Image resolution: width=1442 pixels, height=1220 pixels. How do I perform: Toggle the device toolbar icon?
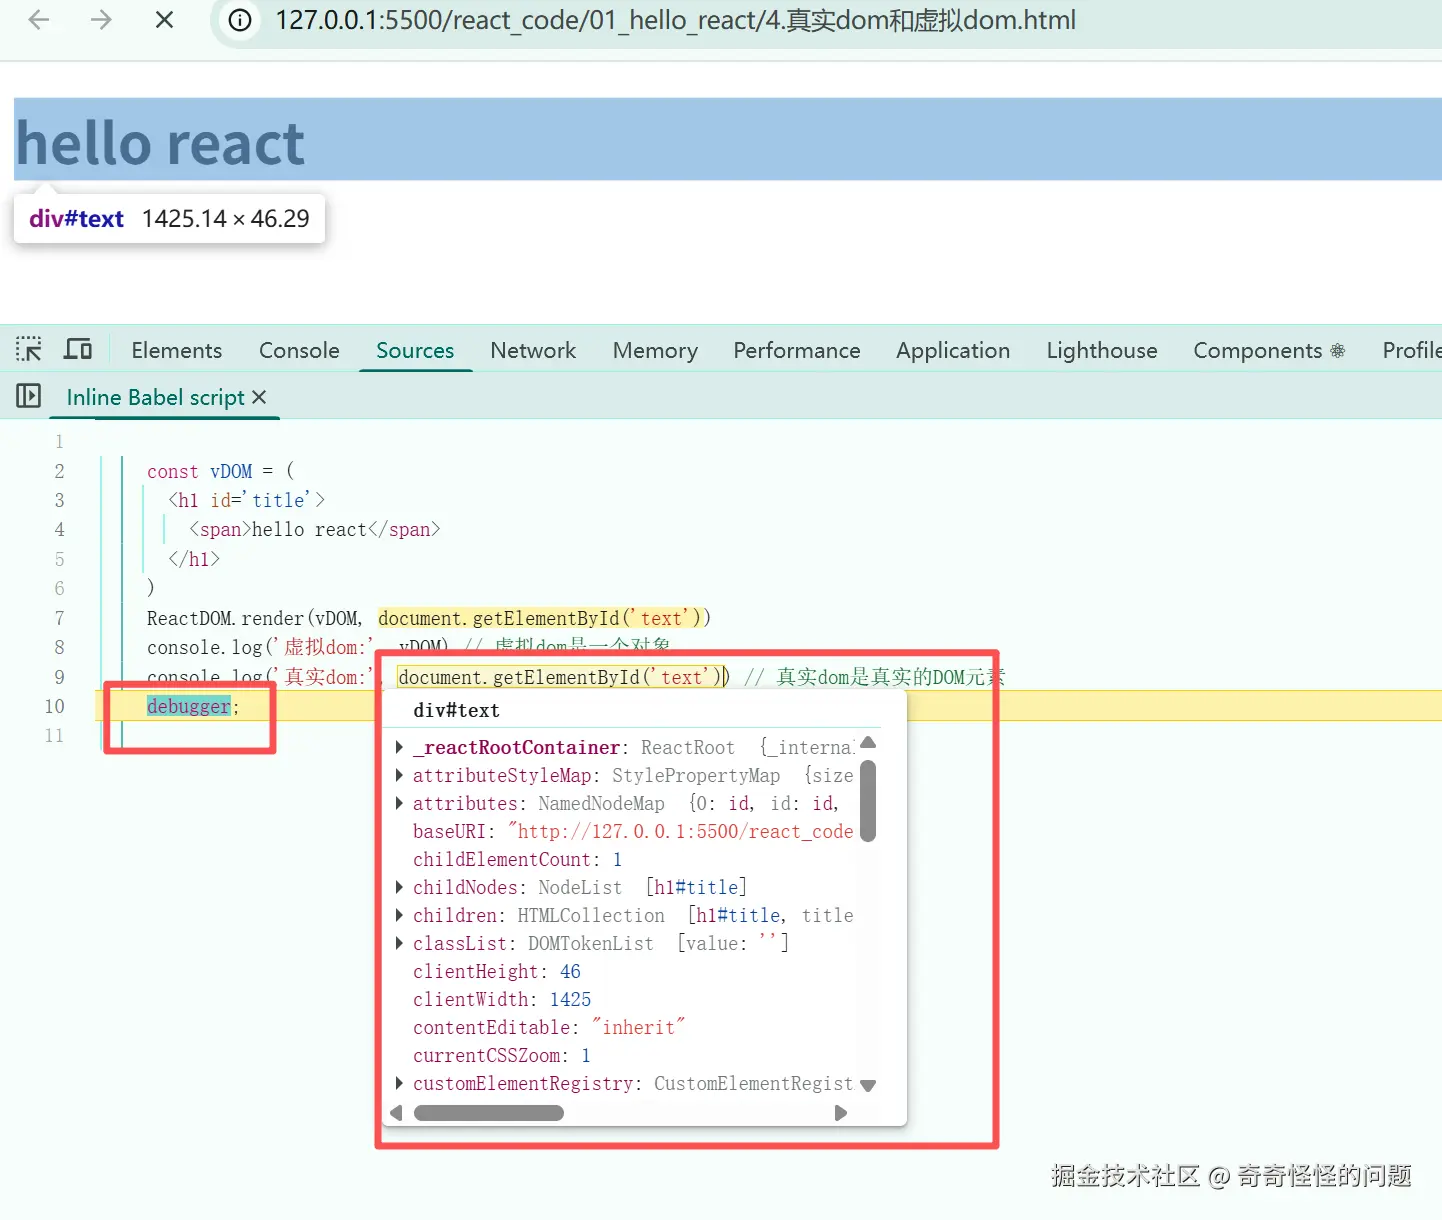[x=78, y=349]
